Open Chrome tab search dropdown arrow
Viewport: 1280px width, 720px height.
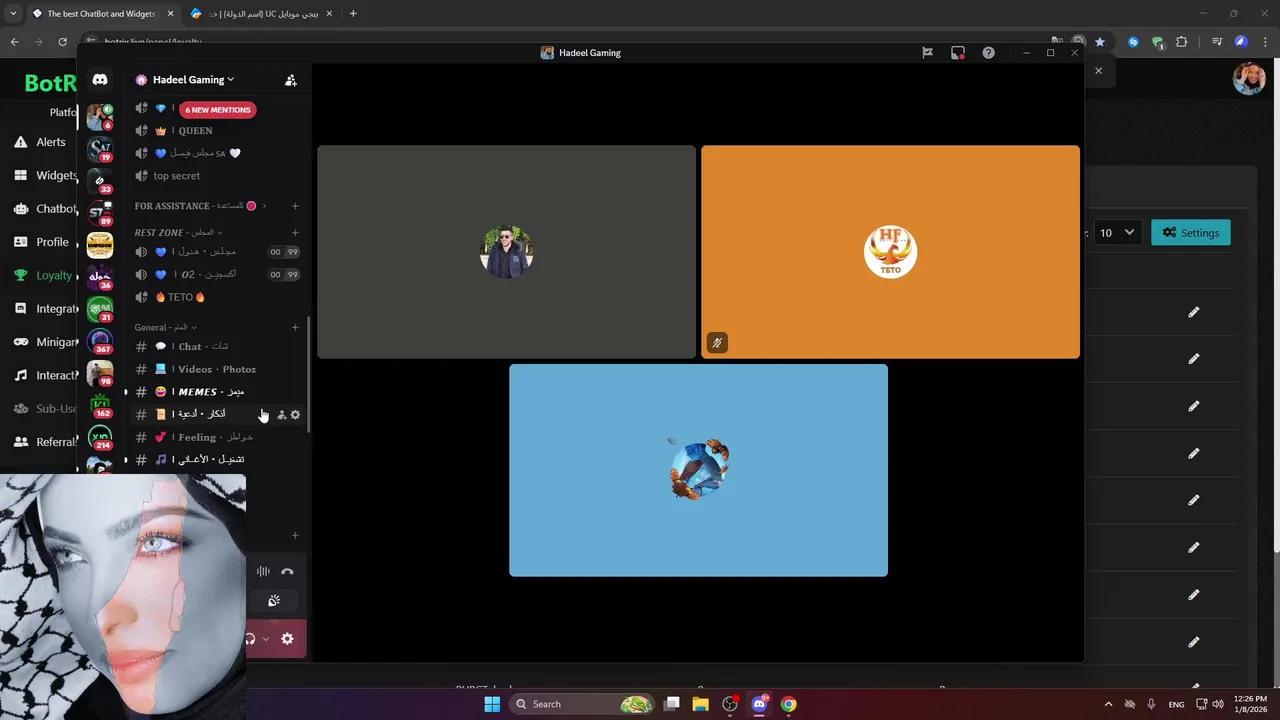(x=13, y=14)
